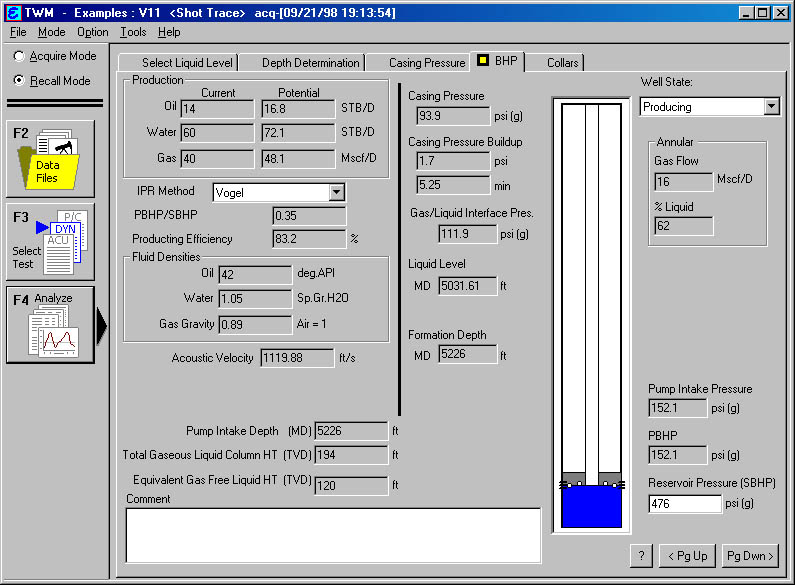Click the question mark help button
795x585 pixels.
click(x=642, y=556)
